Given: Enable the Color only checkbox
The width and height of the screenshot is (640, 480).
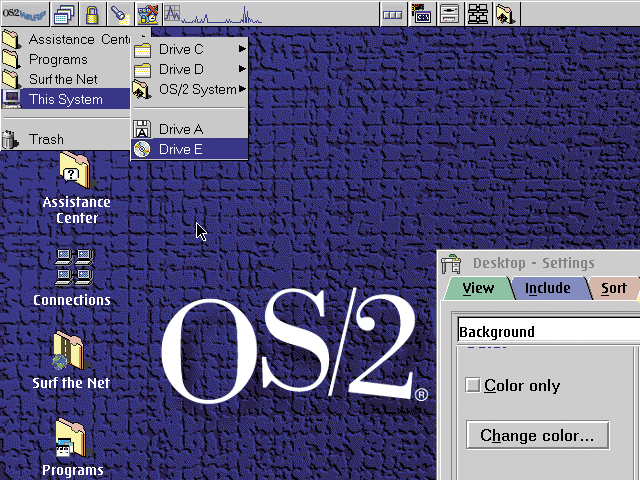Looking at the screenshot, I should 474,386.
